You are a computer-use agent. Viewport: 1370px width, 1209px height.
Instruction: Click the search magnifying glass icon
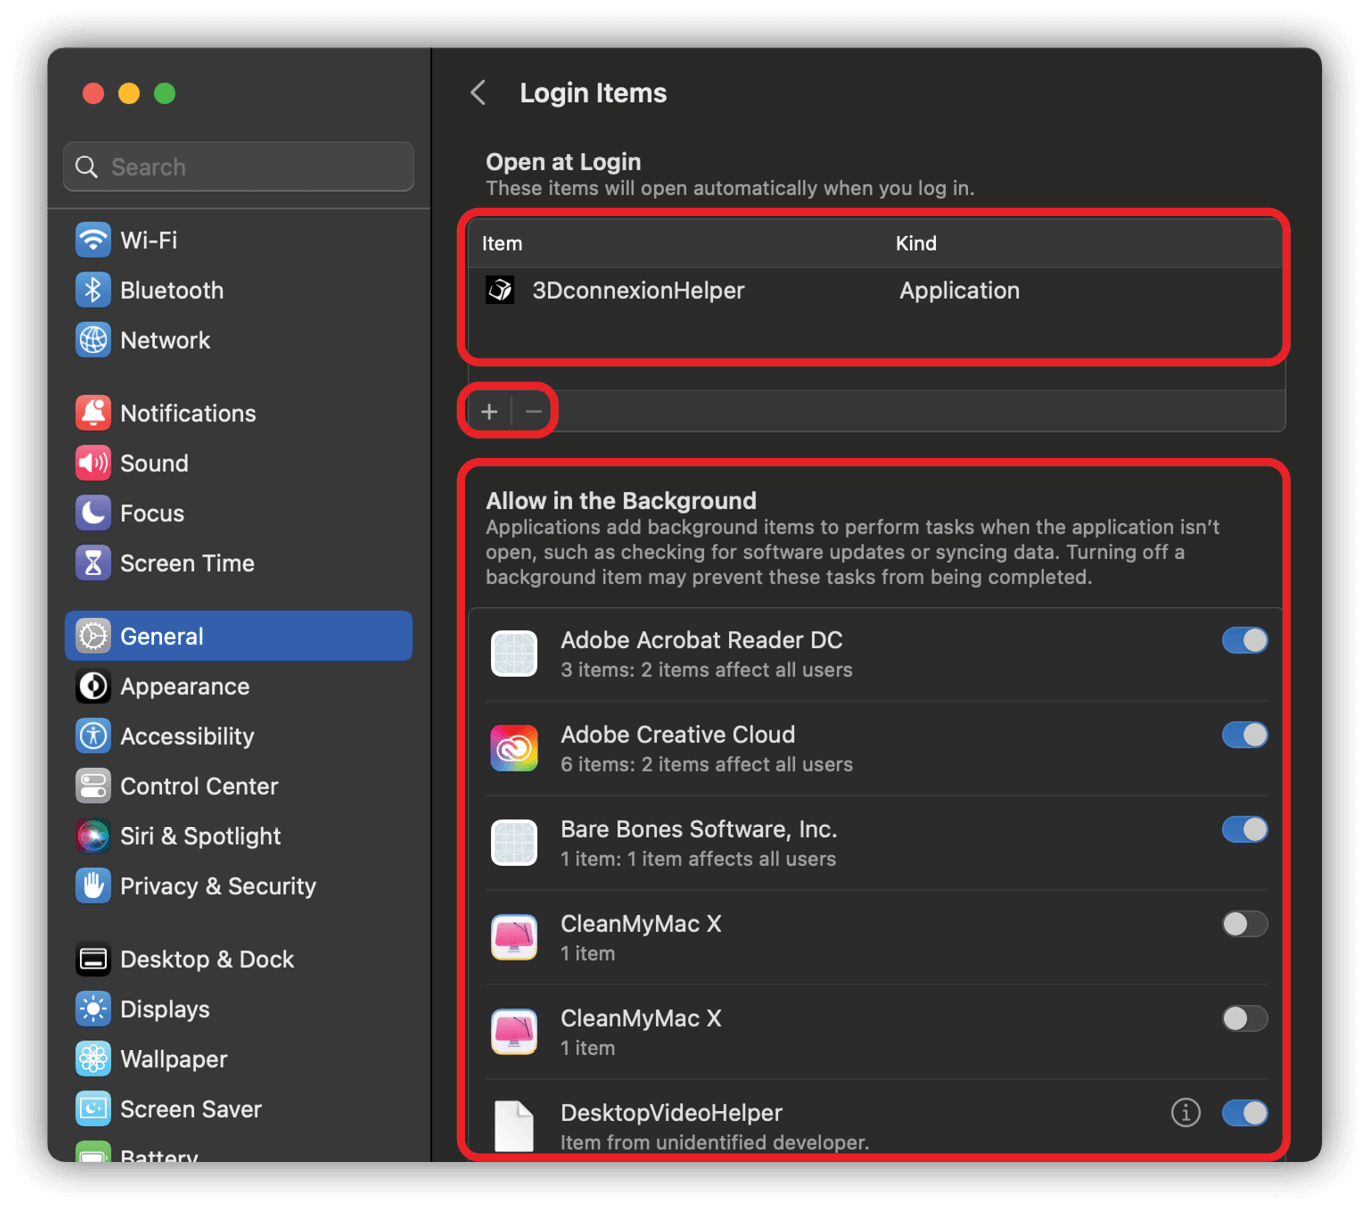pos(87,167)
